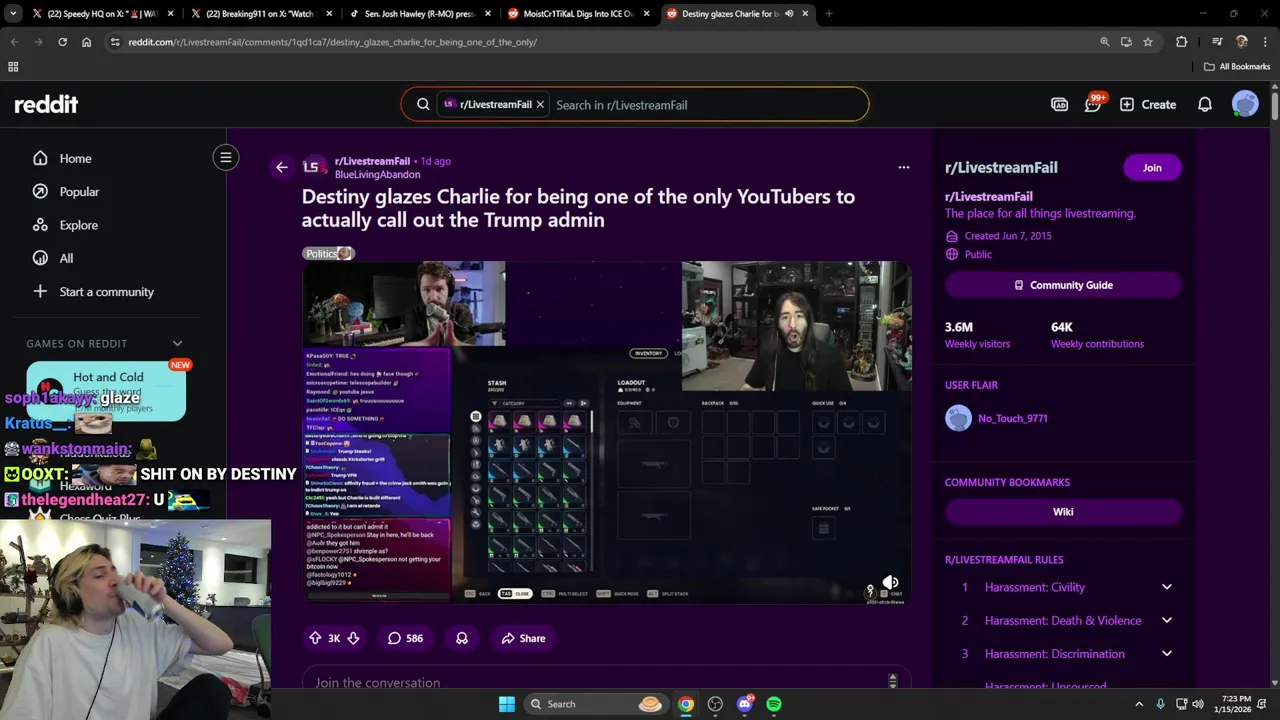Upvote the post
This screenshot has width=1280, height=720.
click(x=315, y=638)
